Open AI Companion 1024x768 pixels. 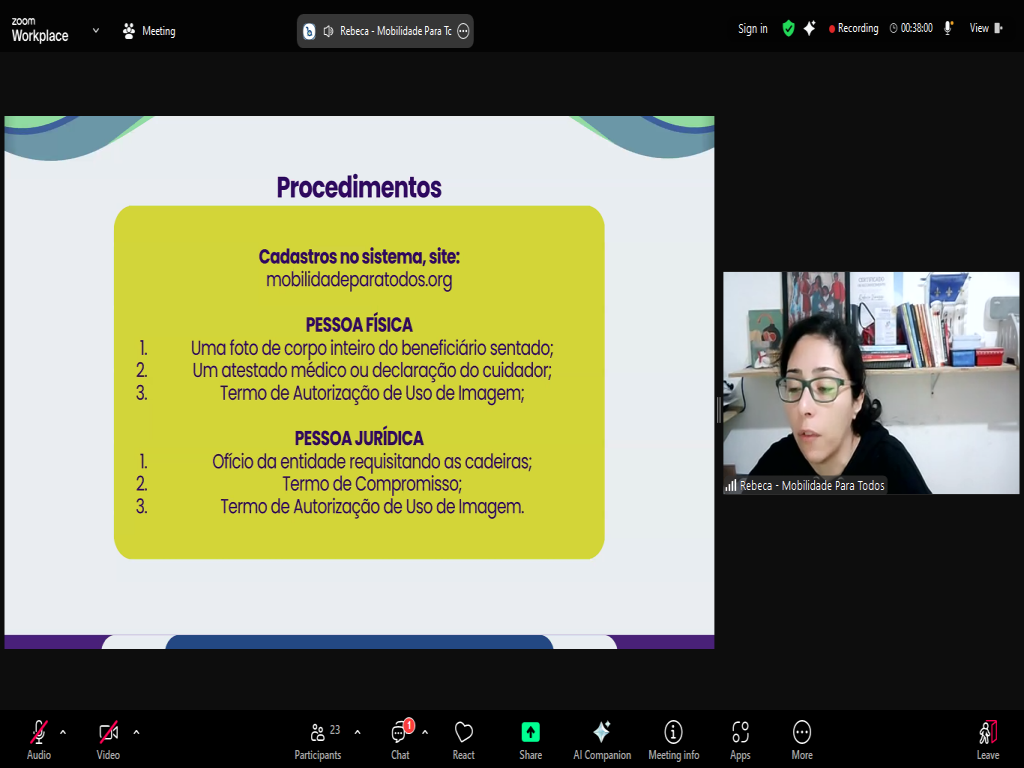point(601,738)
